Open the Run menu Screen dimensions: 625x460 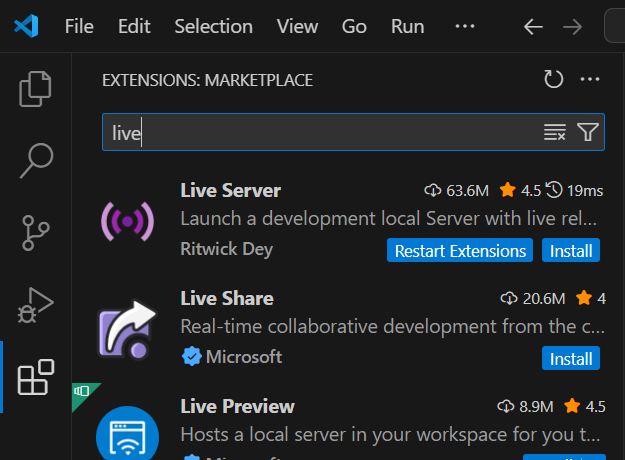coord(407,27)
